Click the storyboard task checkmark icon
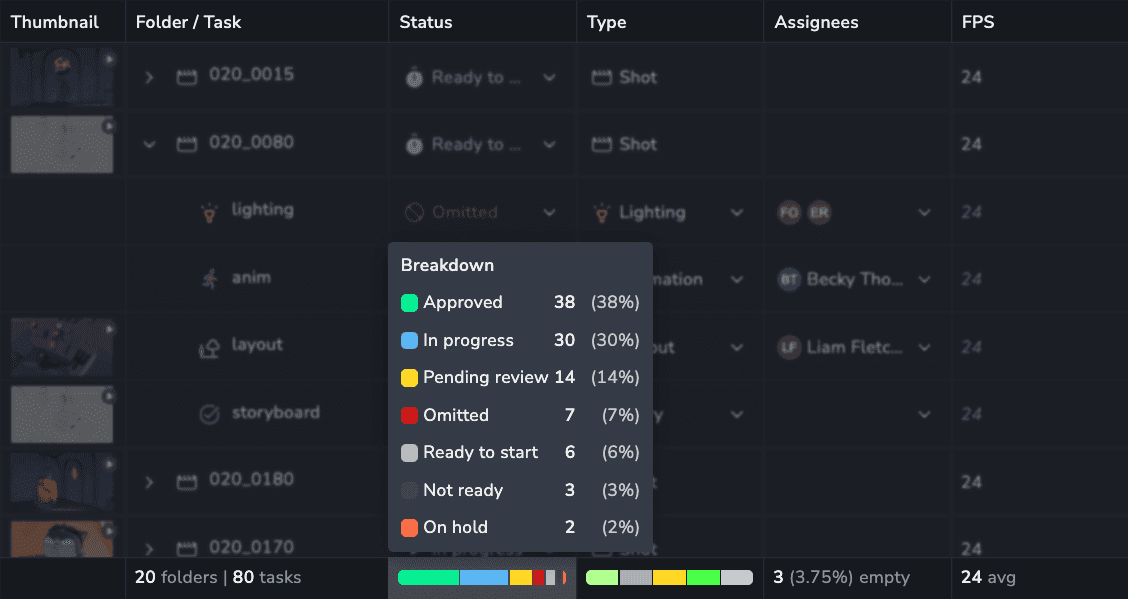 click(x=209, y=414)
